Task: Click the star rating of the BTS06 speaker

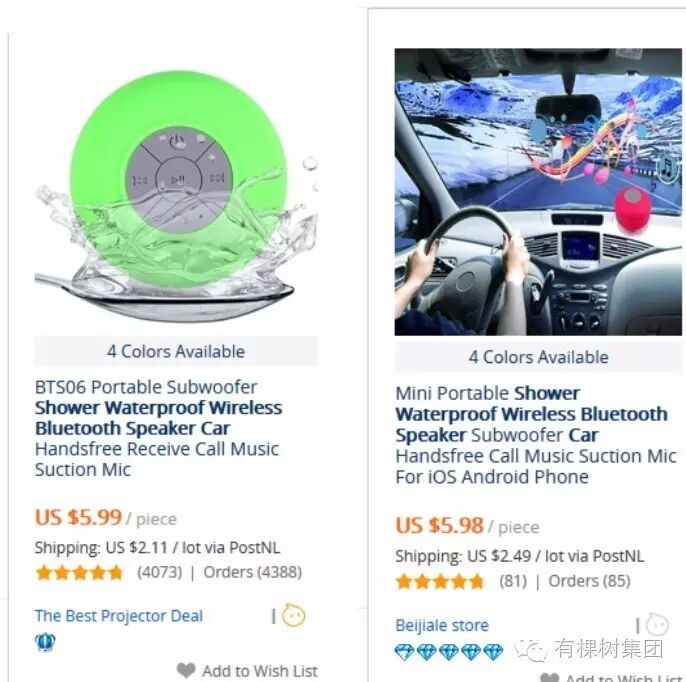Action: (x=79, y=572)
